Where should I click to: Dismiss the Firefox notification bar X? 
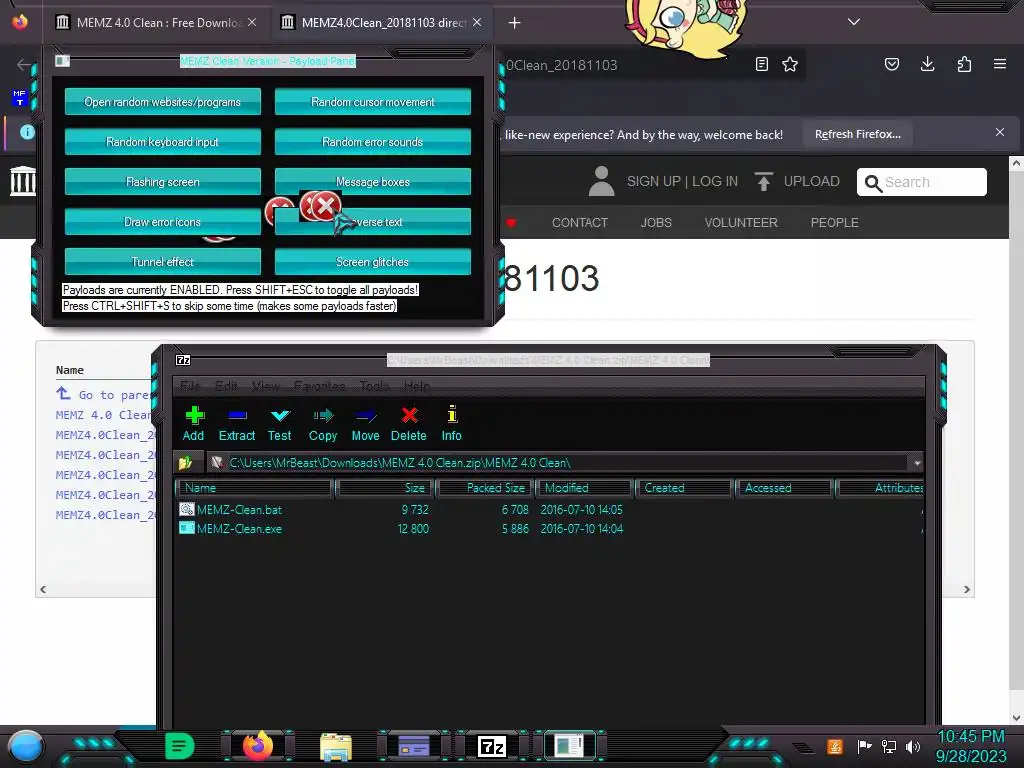1000,132
